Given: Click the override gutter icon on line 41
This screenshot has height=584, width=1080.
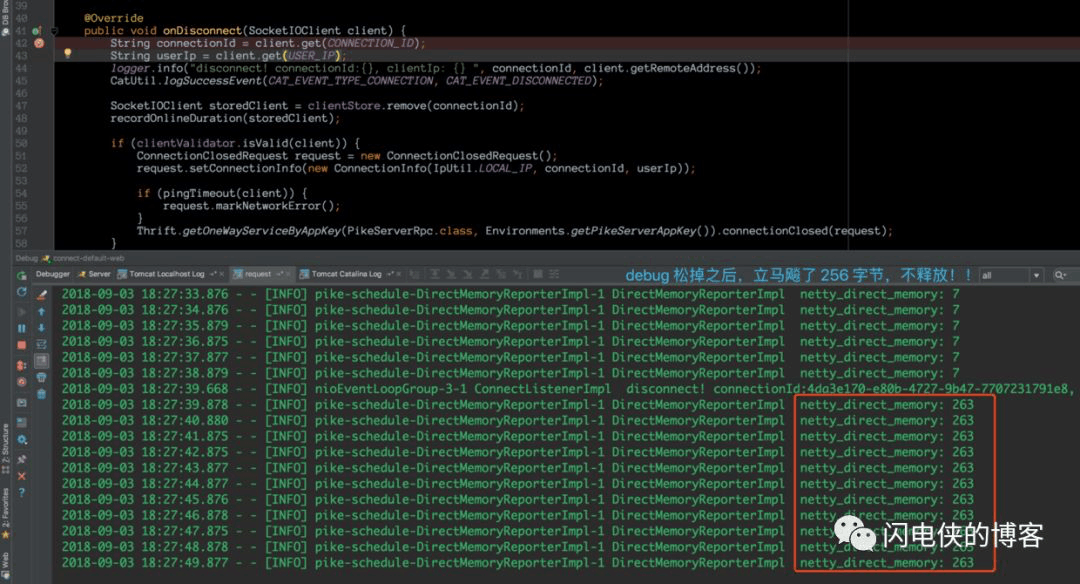Looking at the screenshot, I should [x=37, y=31].
